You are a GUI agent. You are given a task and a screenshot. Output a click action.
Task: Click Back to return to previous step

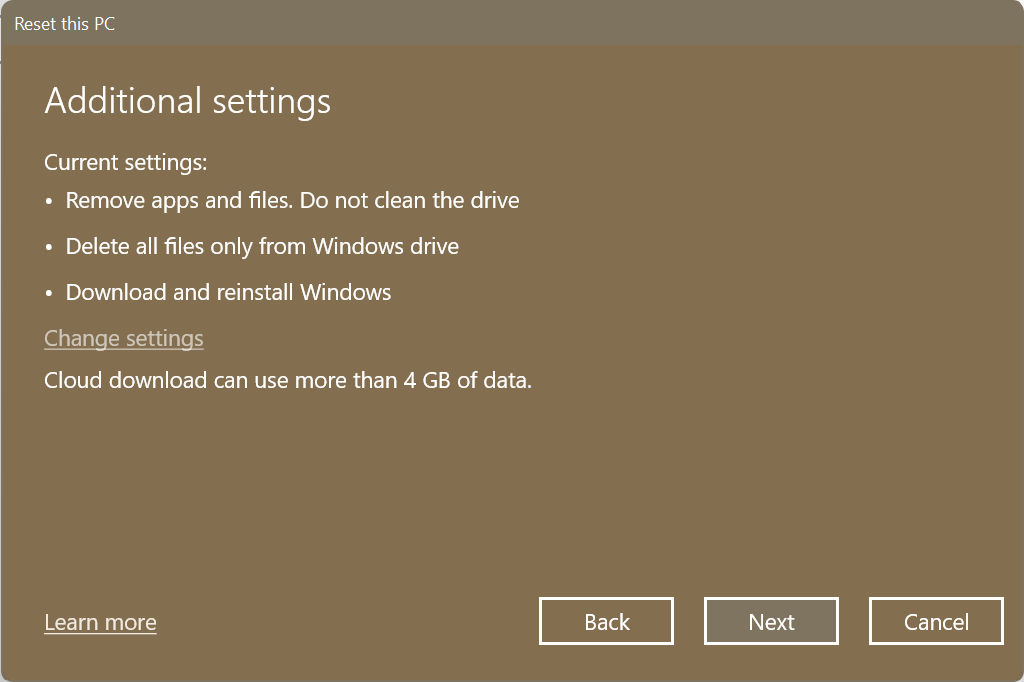pos(605,621)
